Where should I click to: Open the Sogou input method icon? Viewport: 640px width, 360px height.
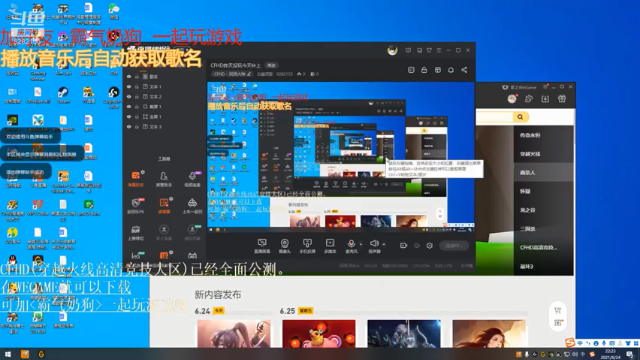[570, 343]
